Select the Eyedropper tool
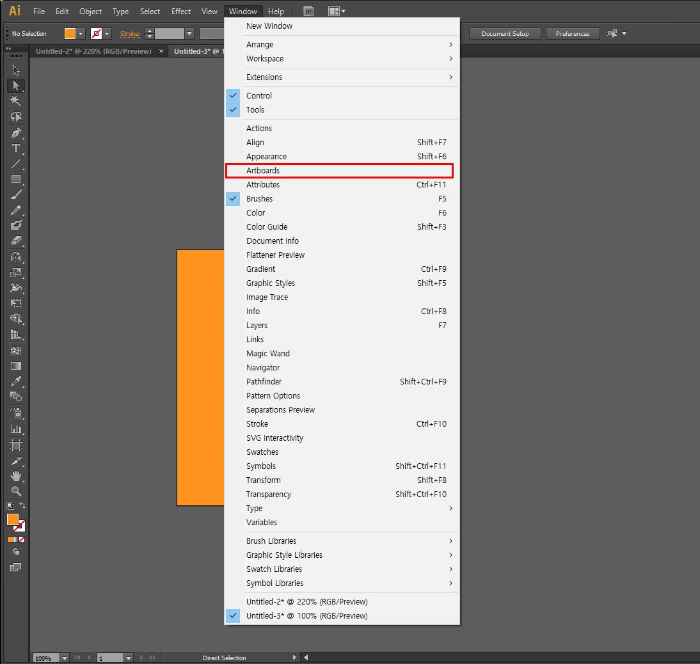The image size is (700, 664). coord(16,381)
